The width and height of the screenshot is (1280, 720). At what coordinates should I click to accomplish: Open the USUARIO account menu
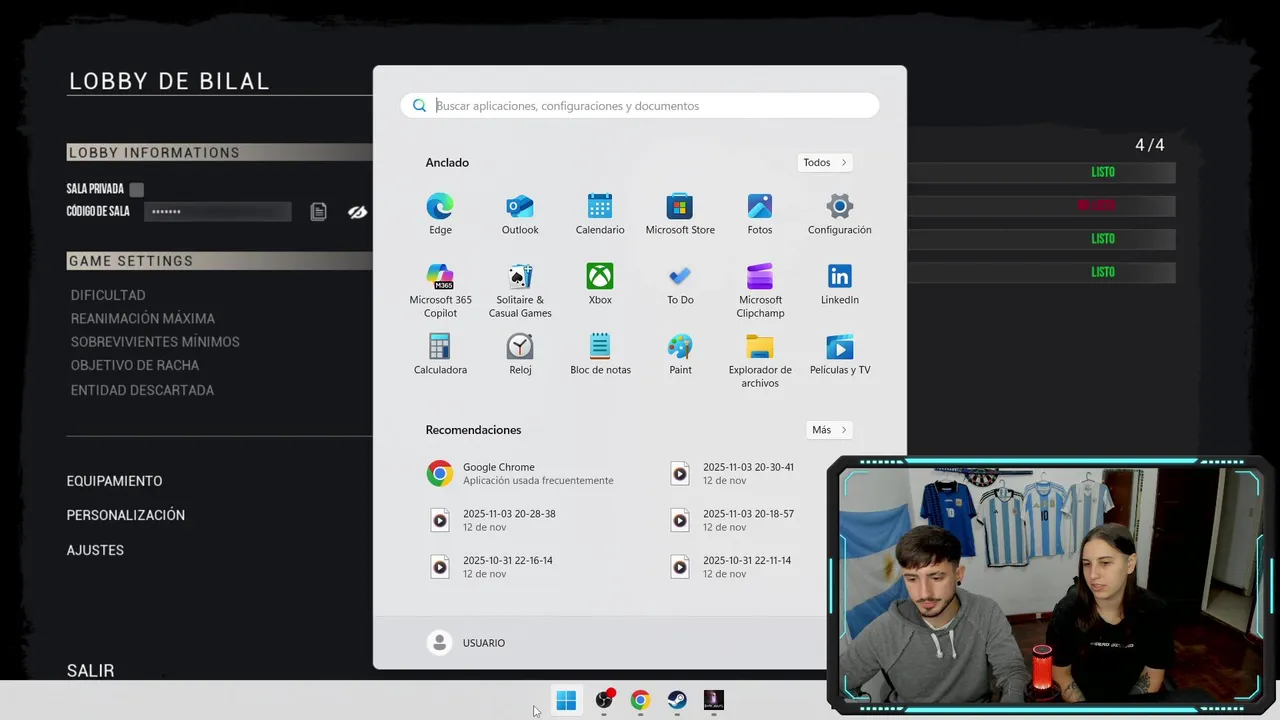[x=466, y=643]
